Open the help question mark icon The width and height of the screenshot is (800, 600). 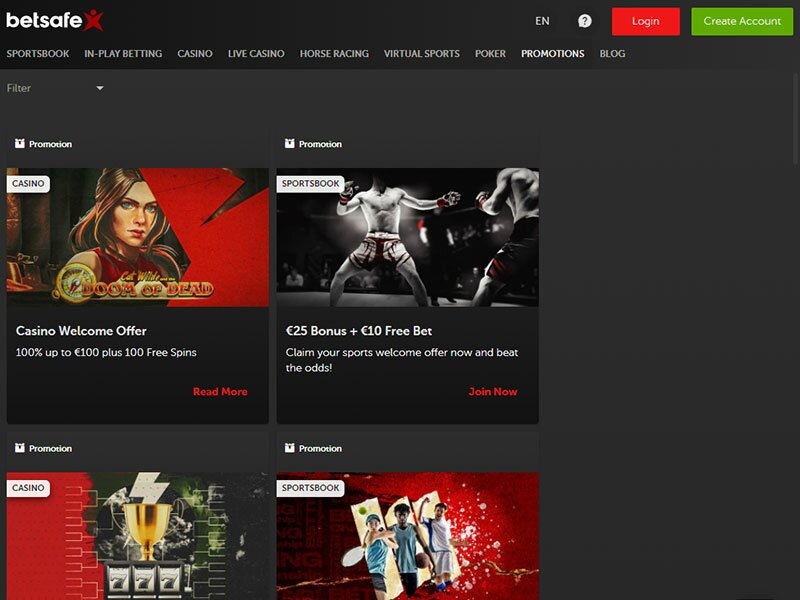click(x=583, y=20)
